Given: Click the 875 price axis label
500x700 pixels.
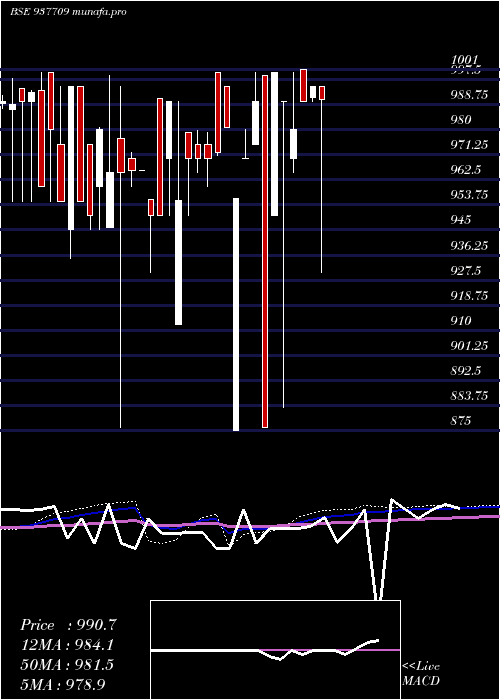Looking at the screenshot, I should click(x=461, y=421).
